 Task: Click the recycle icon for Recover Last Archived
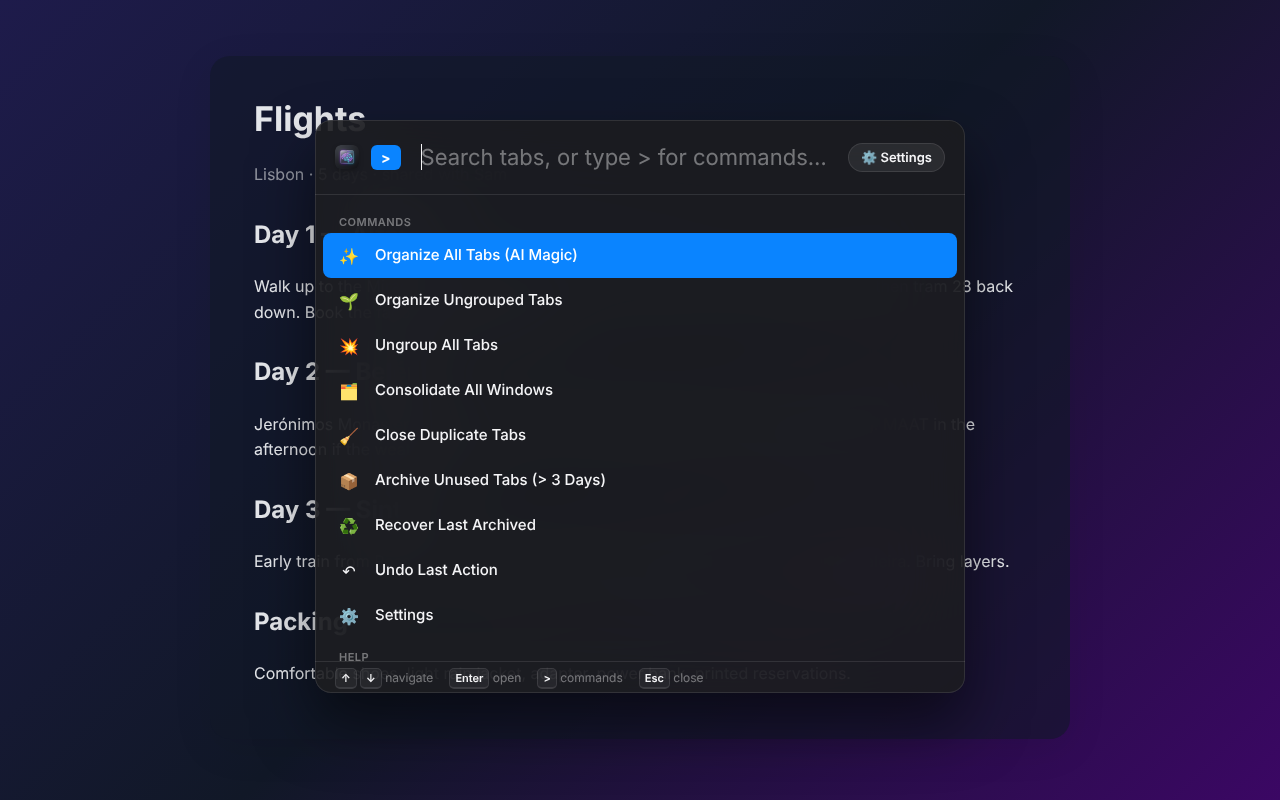349,526
